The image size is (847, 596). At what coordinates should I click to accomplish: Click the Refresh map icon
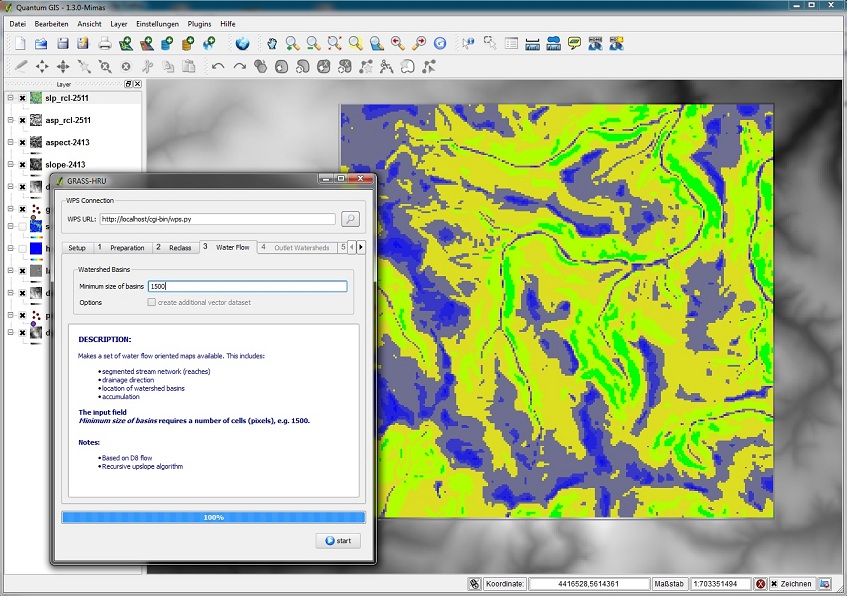tap(439, 43)
